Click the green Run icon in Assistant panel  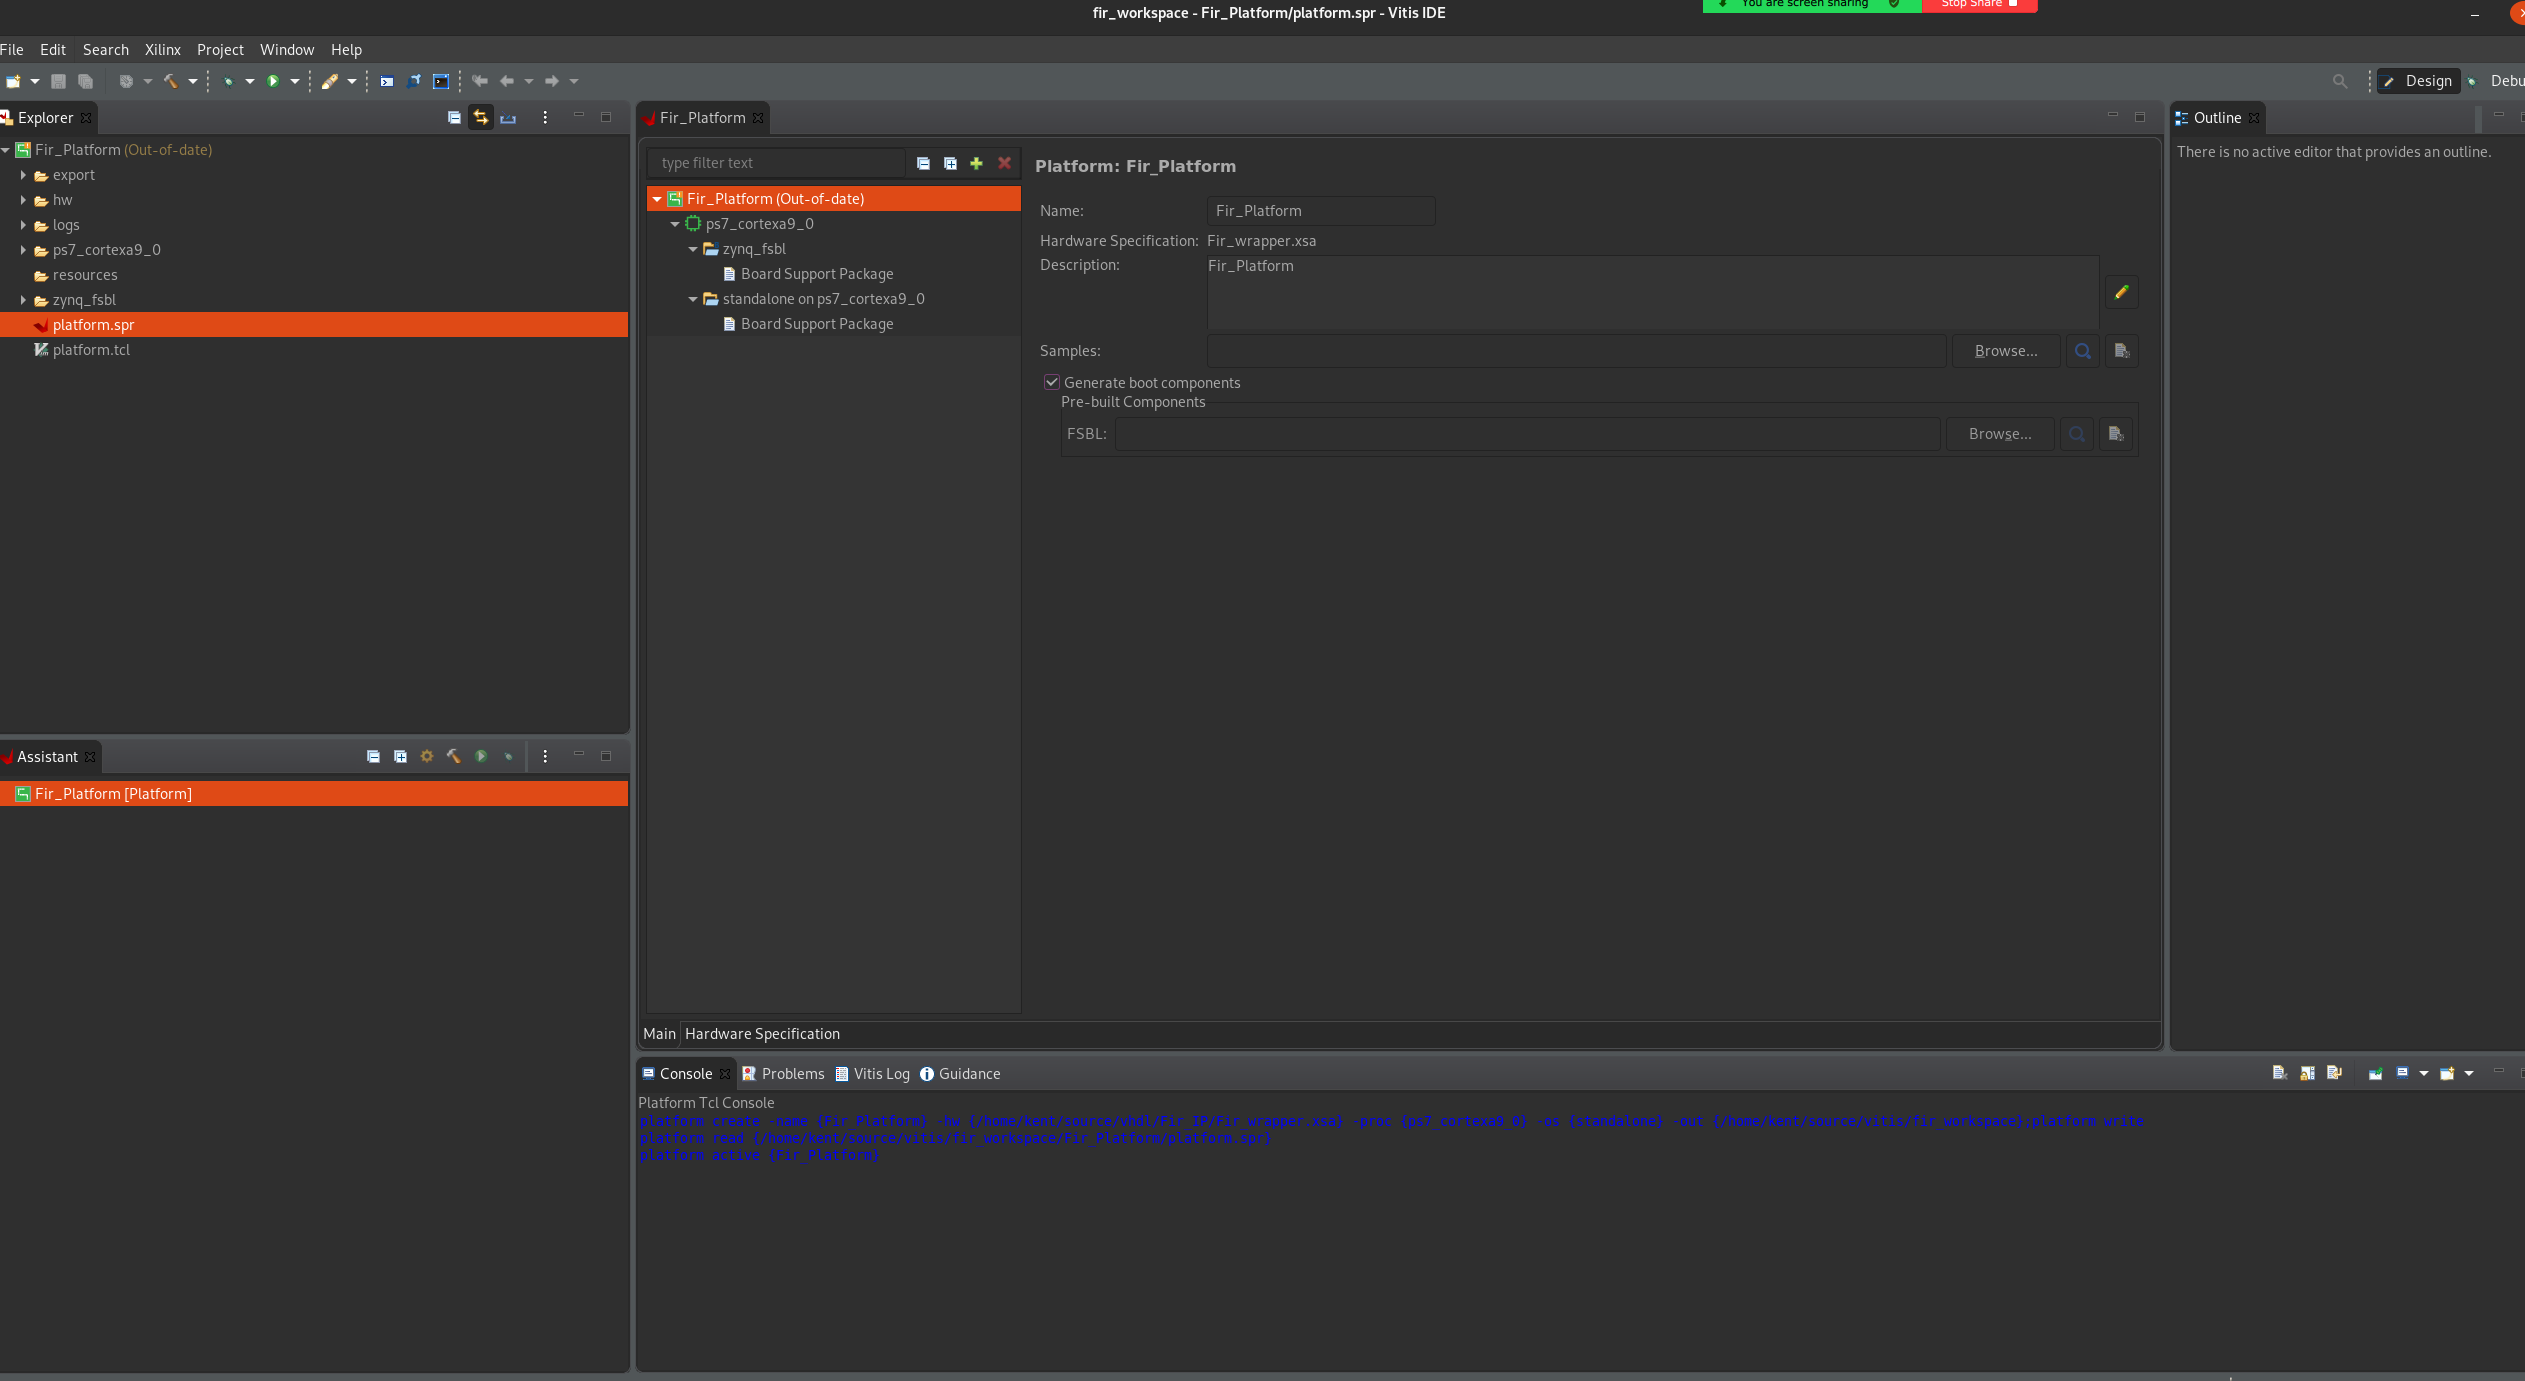(481, 756)
